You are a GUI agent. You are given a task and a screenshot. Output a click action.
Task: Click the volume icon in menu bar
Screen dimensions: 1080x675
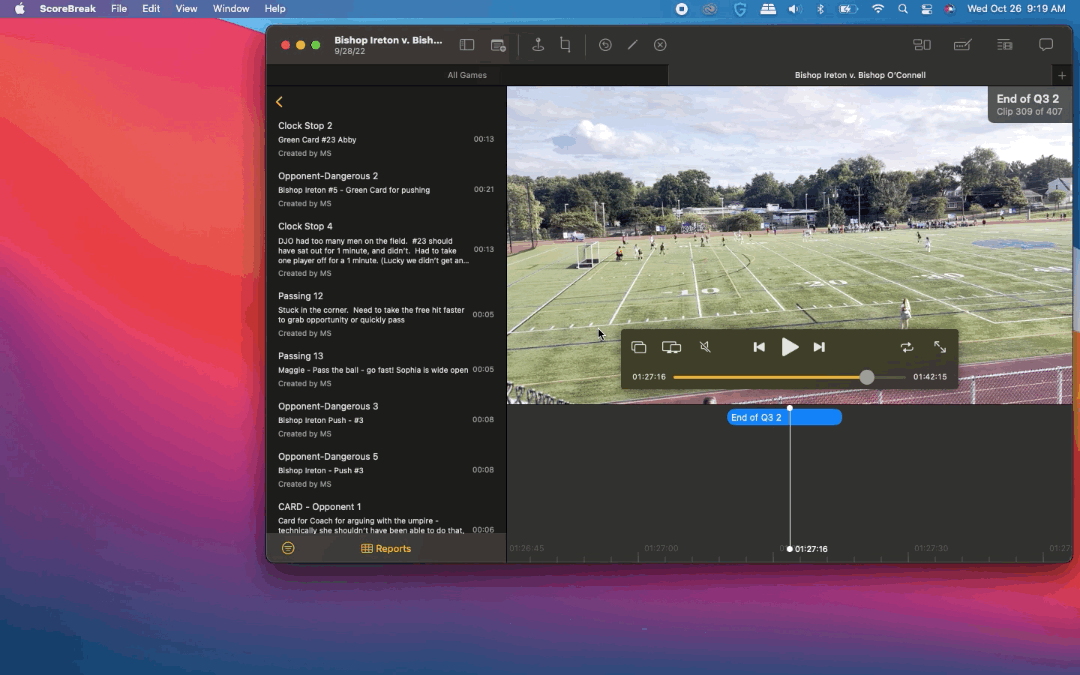pyautogui.click(x=795, y=8)
